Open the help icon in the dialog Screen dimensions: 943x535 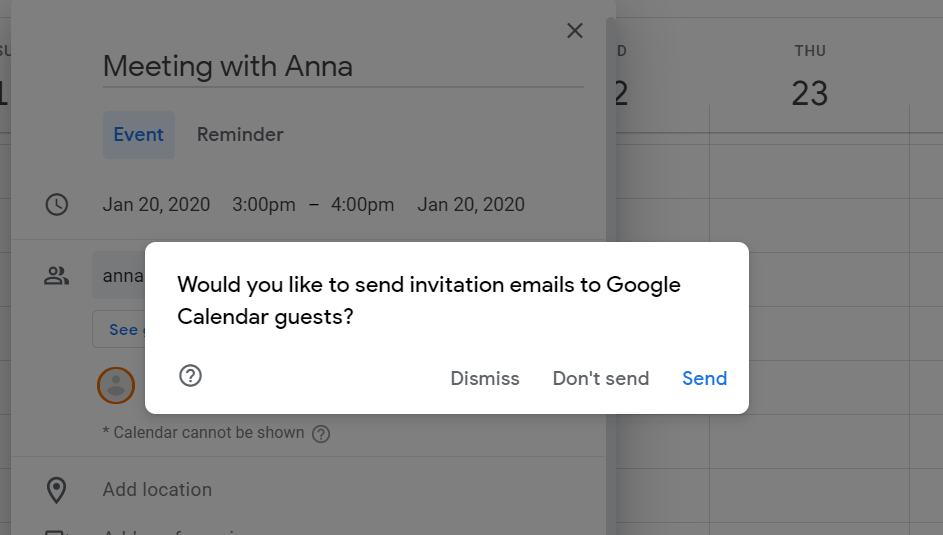coord(191,376)
